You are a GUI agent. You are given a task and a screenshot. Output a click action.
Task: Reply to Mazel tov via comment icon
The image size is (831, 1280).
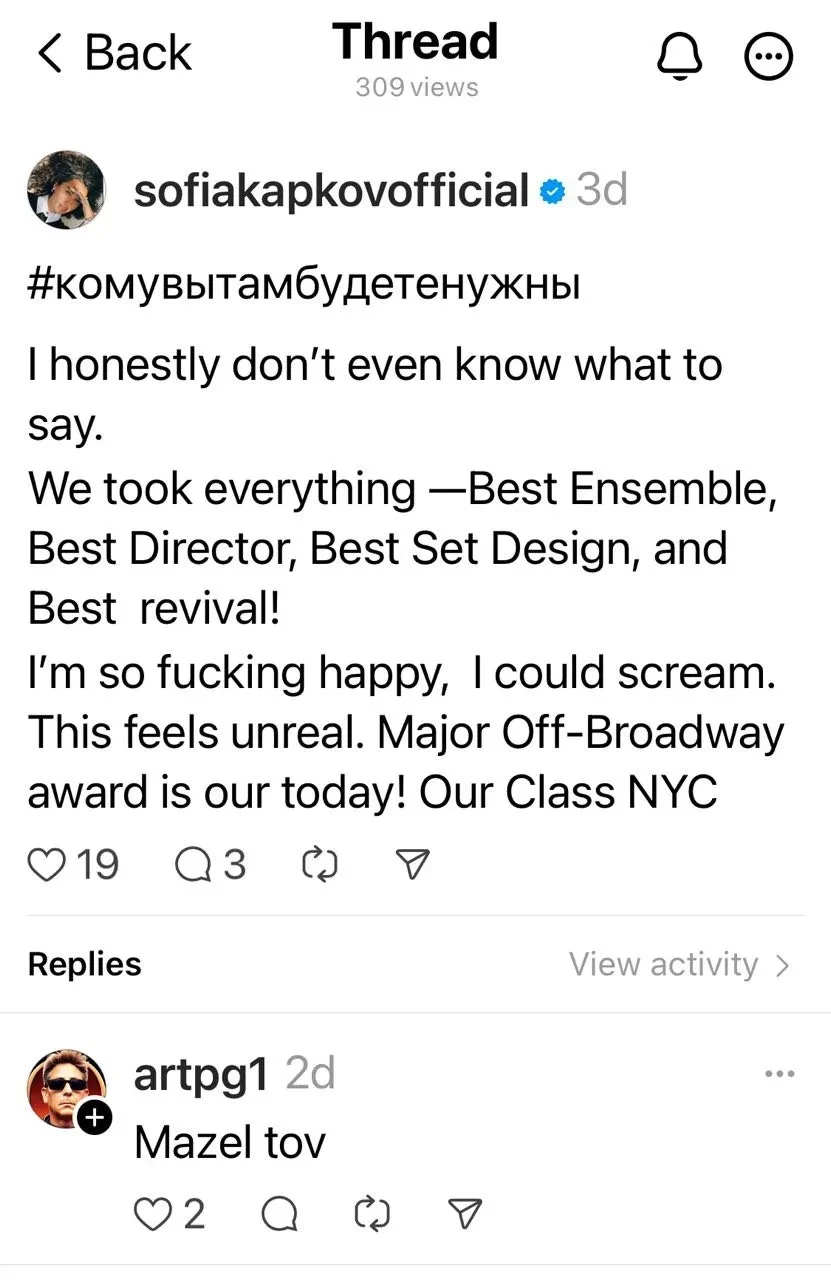[278, 1213]
